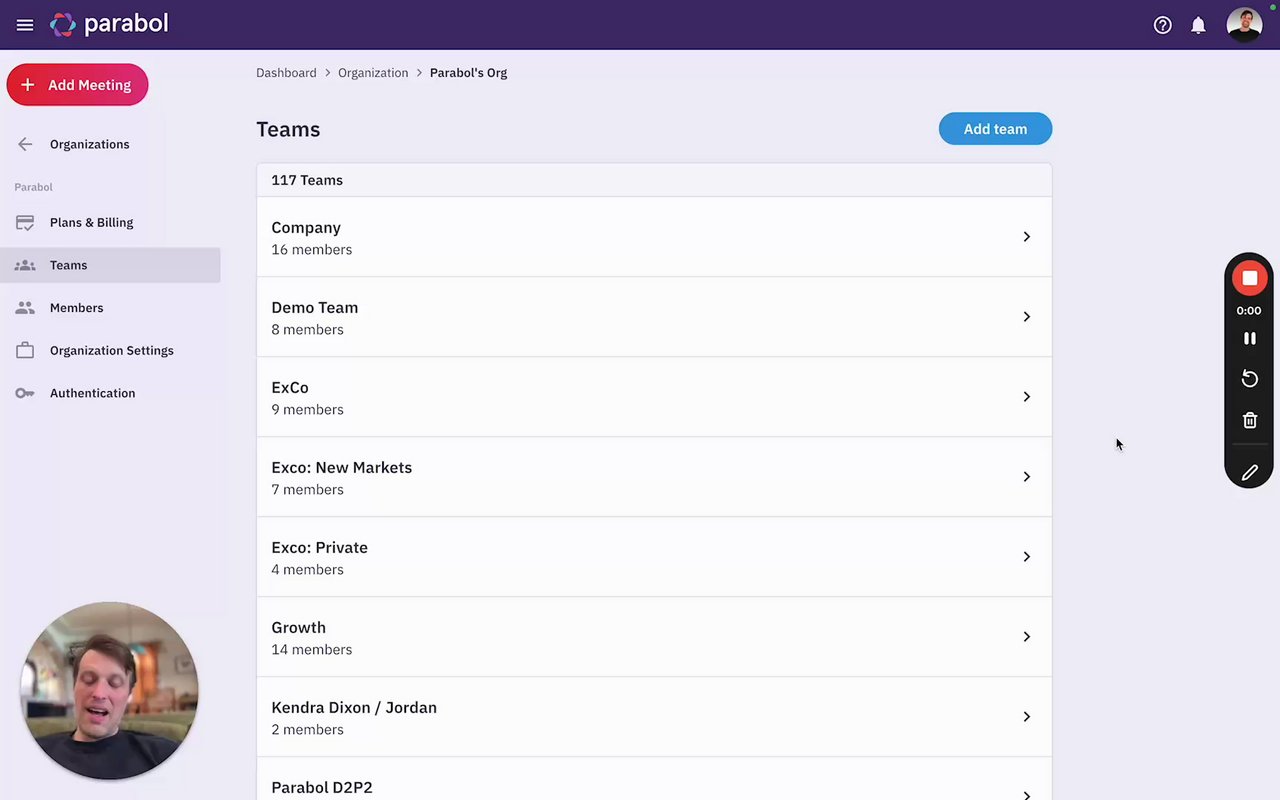Expand the Company team row
Screen dimensions: 1280x800
[1026, 237]
